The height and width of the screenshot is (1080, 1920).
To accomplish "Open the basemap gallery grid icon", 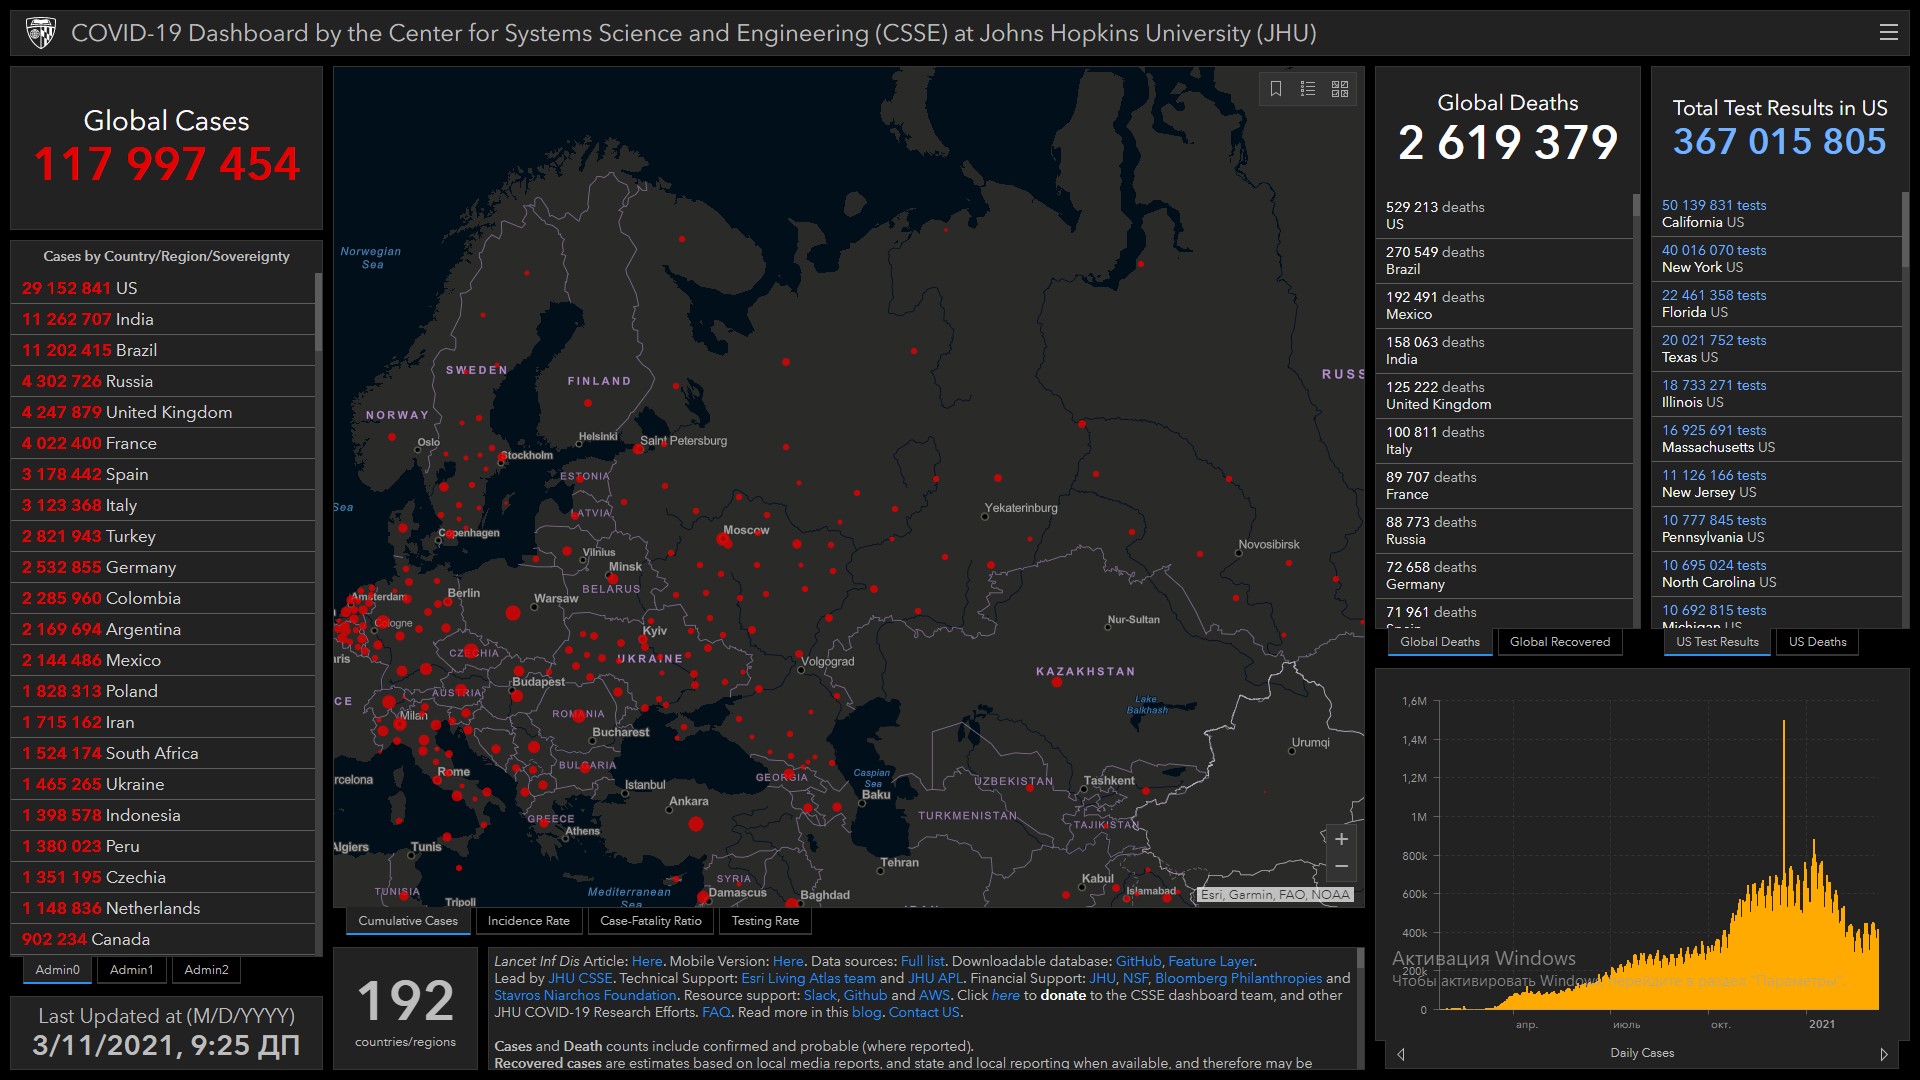I will (1340, 89).
